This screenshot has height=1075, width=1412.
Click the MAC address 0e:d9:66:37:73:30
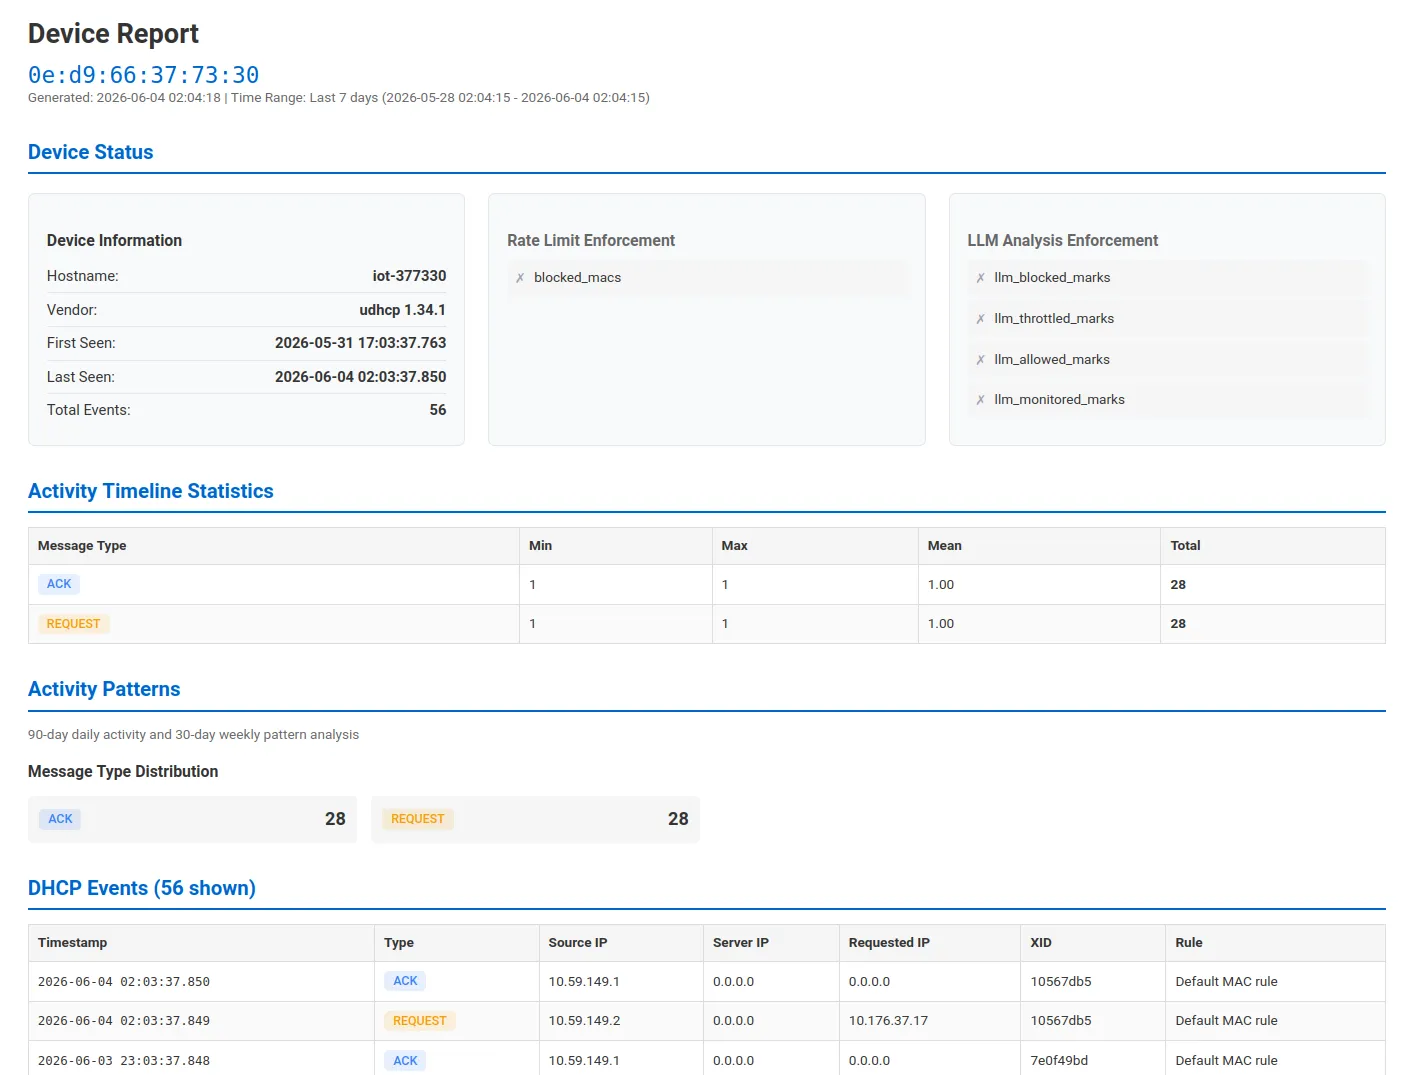pyautogui.click(x=144, y=75)
